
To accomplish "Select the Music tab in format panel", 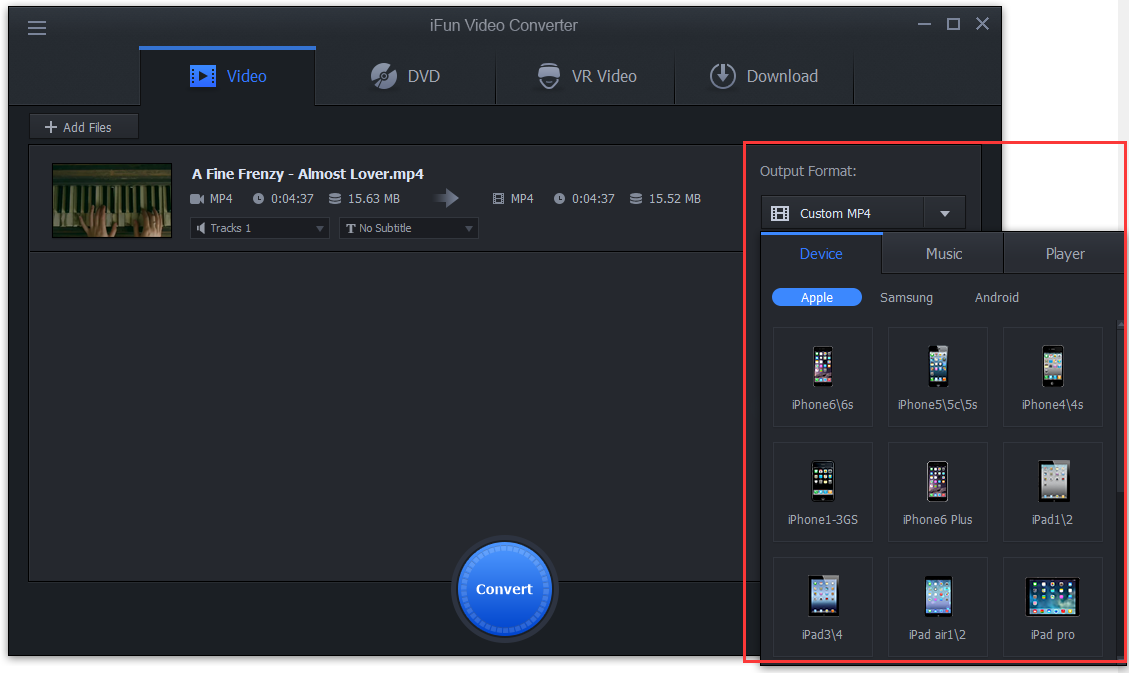I will coord(943,253).
